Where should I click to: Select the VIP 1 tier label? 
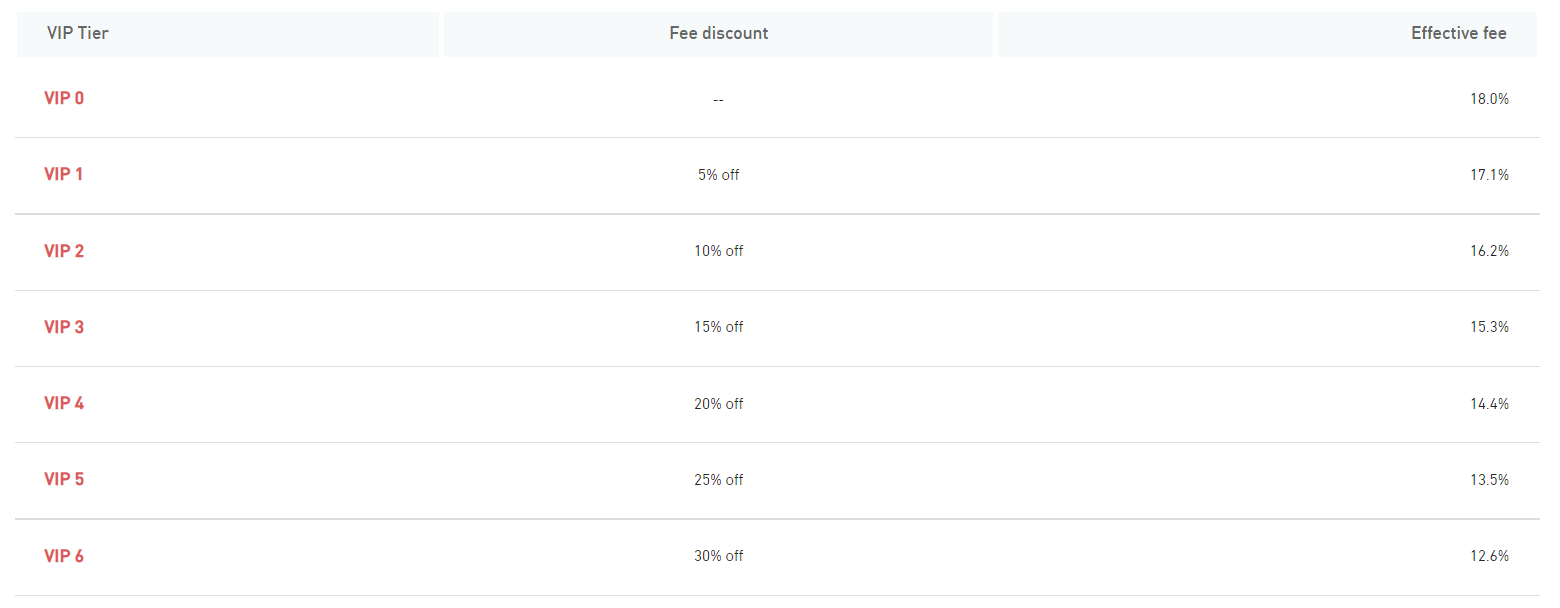tap(64, 174)
